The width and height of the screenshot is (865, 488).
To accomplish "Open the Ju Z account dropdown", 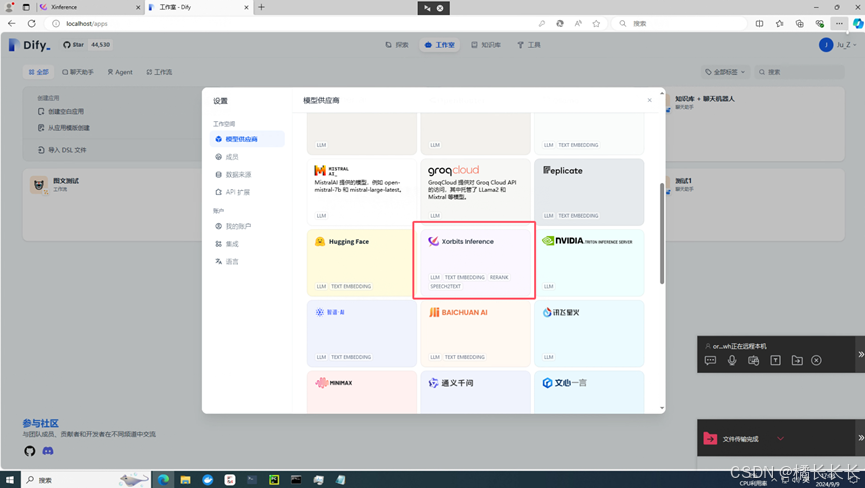I will pyautogui.click(x=837, y=45).
